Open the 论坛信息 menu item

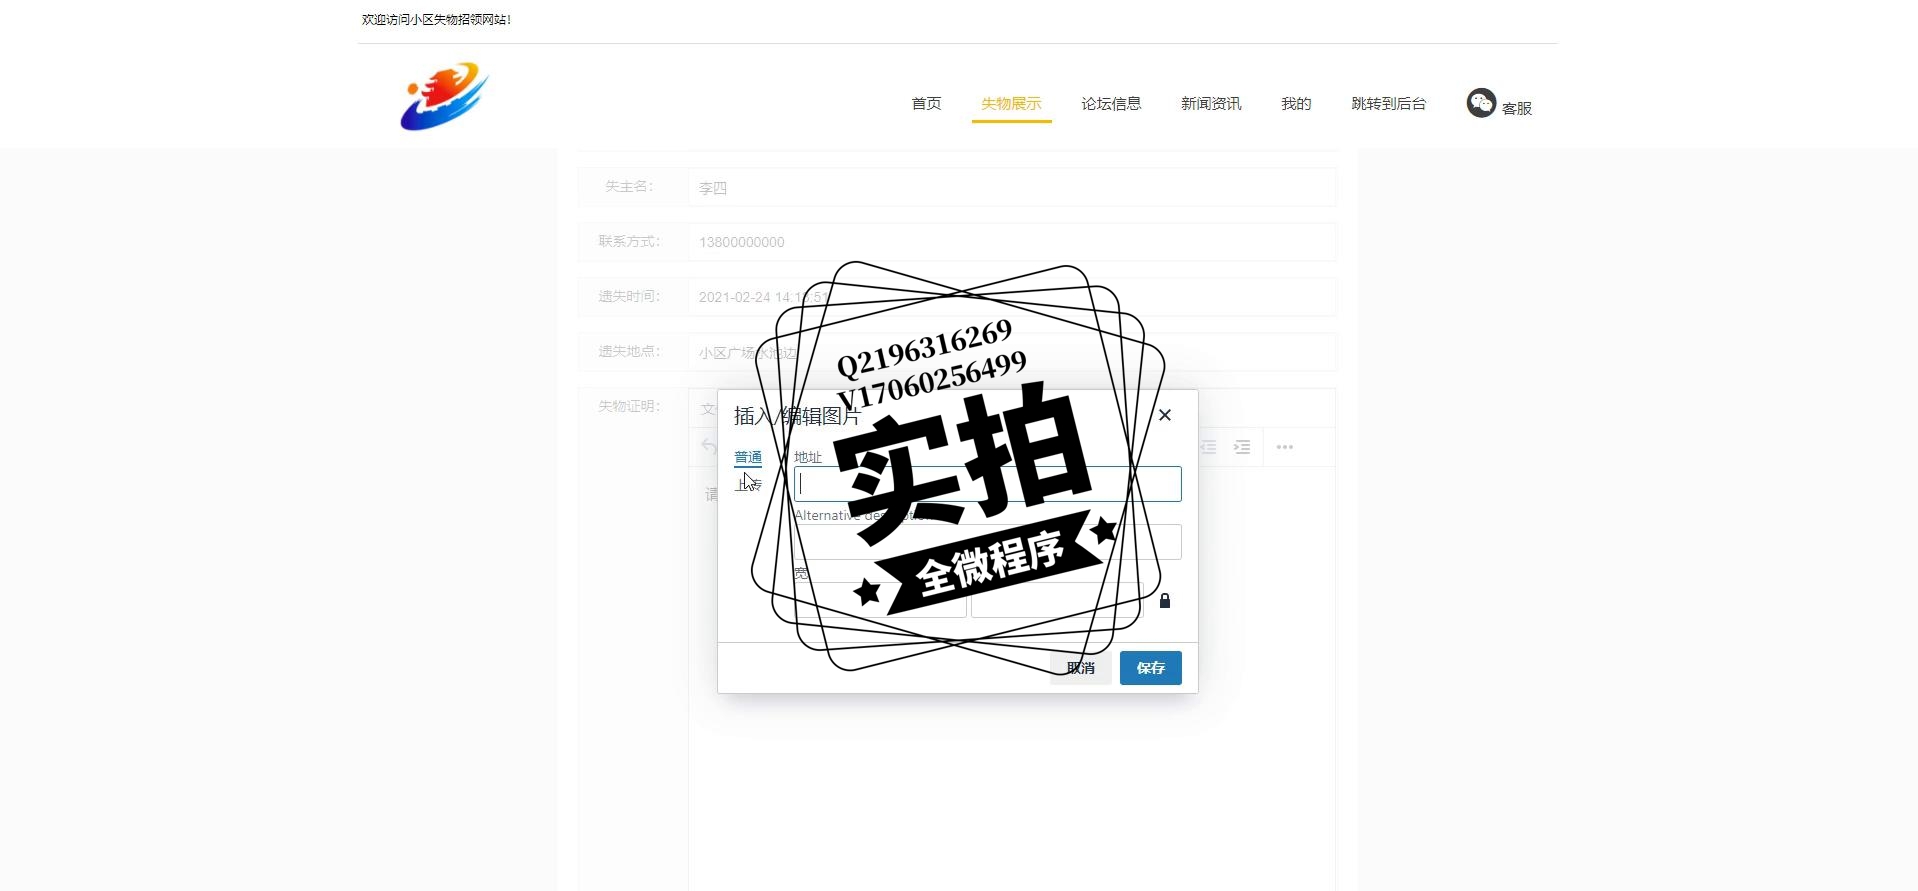[x=1111, y=103]
